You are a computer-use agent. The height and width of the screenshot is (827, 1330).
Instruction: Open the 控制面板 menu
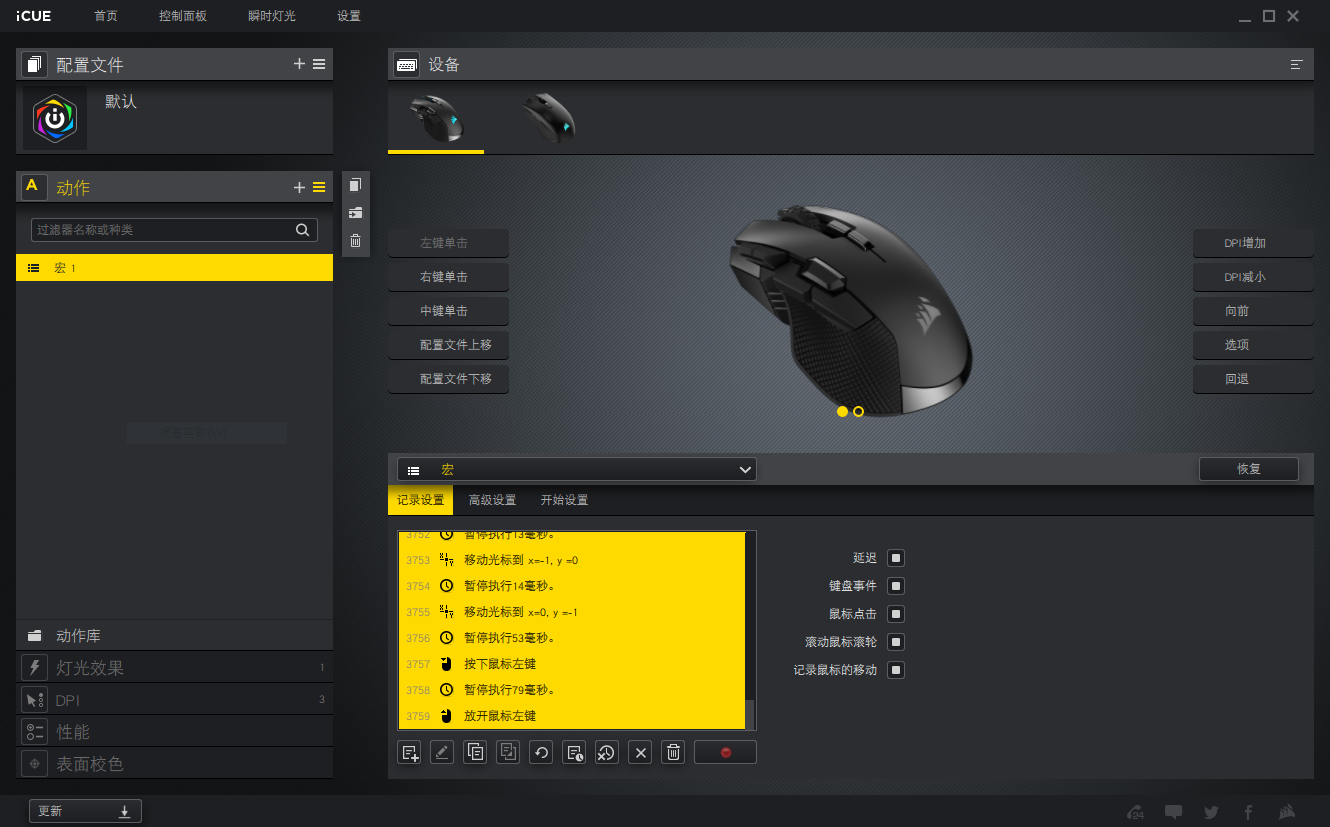click(x=183, y=16)
